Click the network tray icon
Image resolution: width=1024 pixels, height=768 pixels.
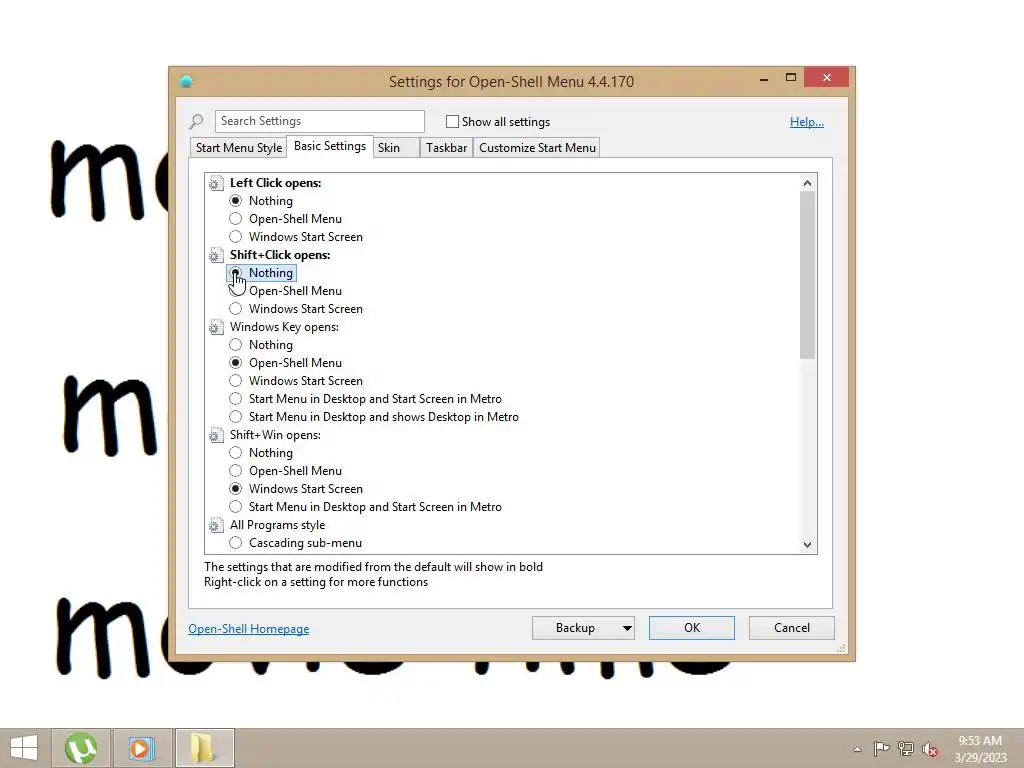(x=905, y=748)
